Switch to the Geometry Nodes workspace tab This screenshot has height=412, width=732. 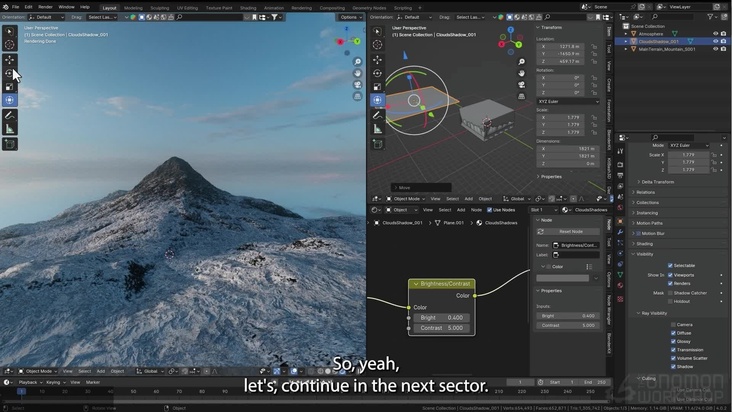[369, 8]
